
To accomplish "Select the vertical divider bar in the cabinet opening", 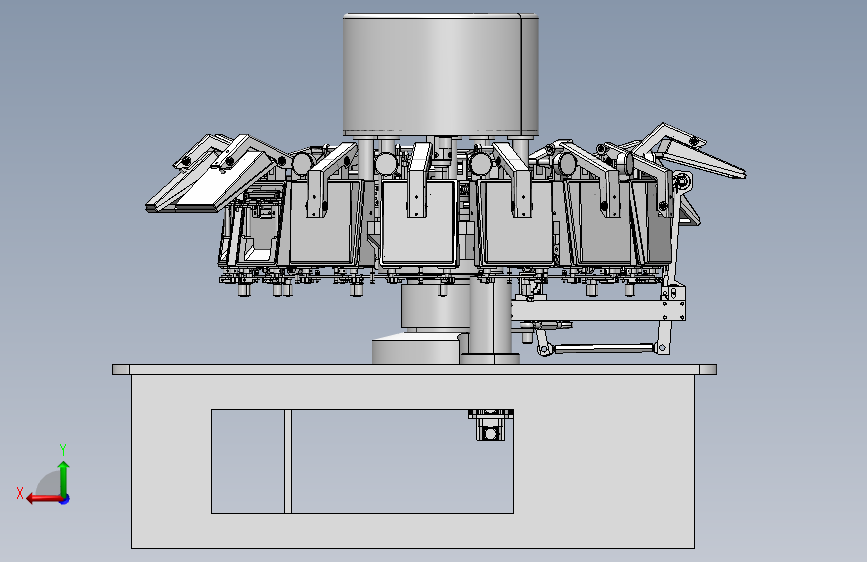I will 288,461.
